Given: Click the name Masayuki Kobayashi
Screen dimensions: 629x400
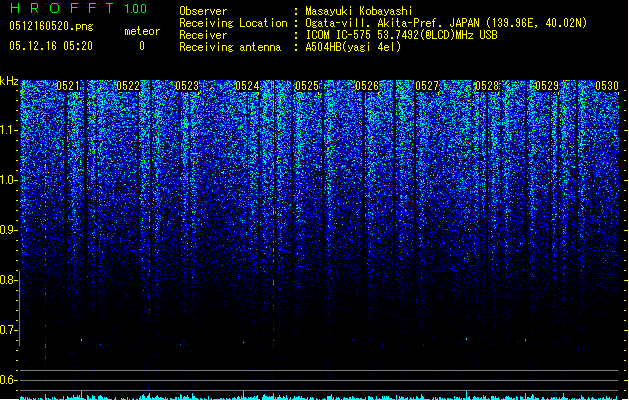Looking at the screenshot, I should click(x=359, y=11).
